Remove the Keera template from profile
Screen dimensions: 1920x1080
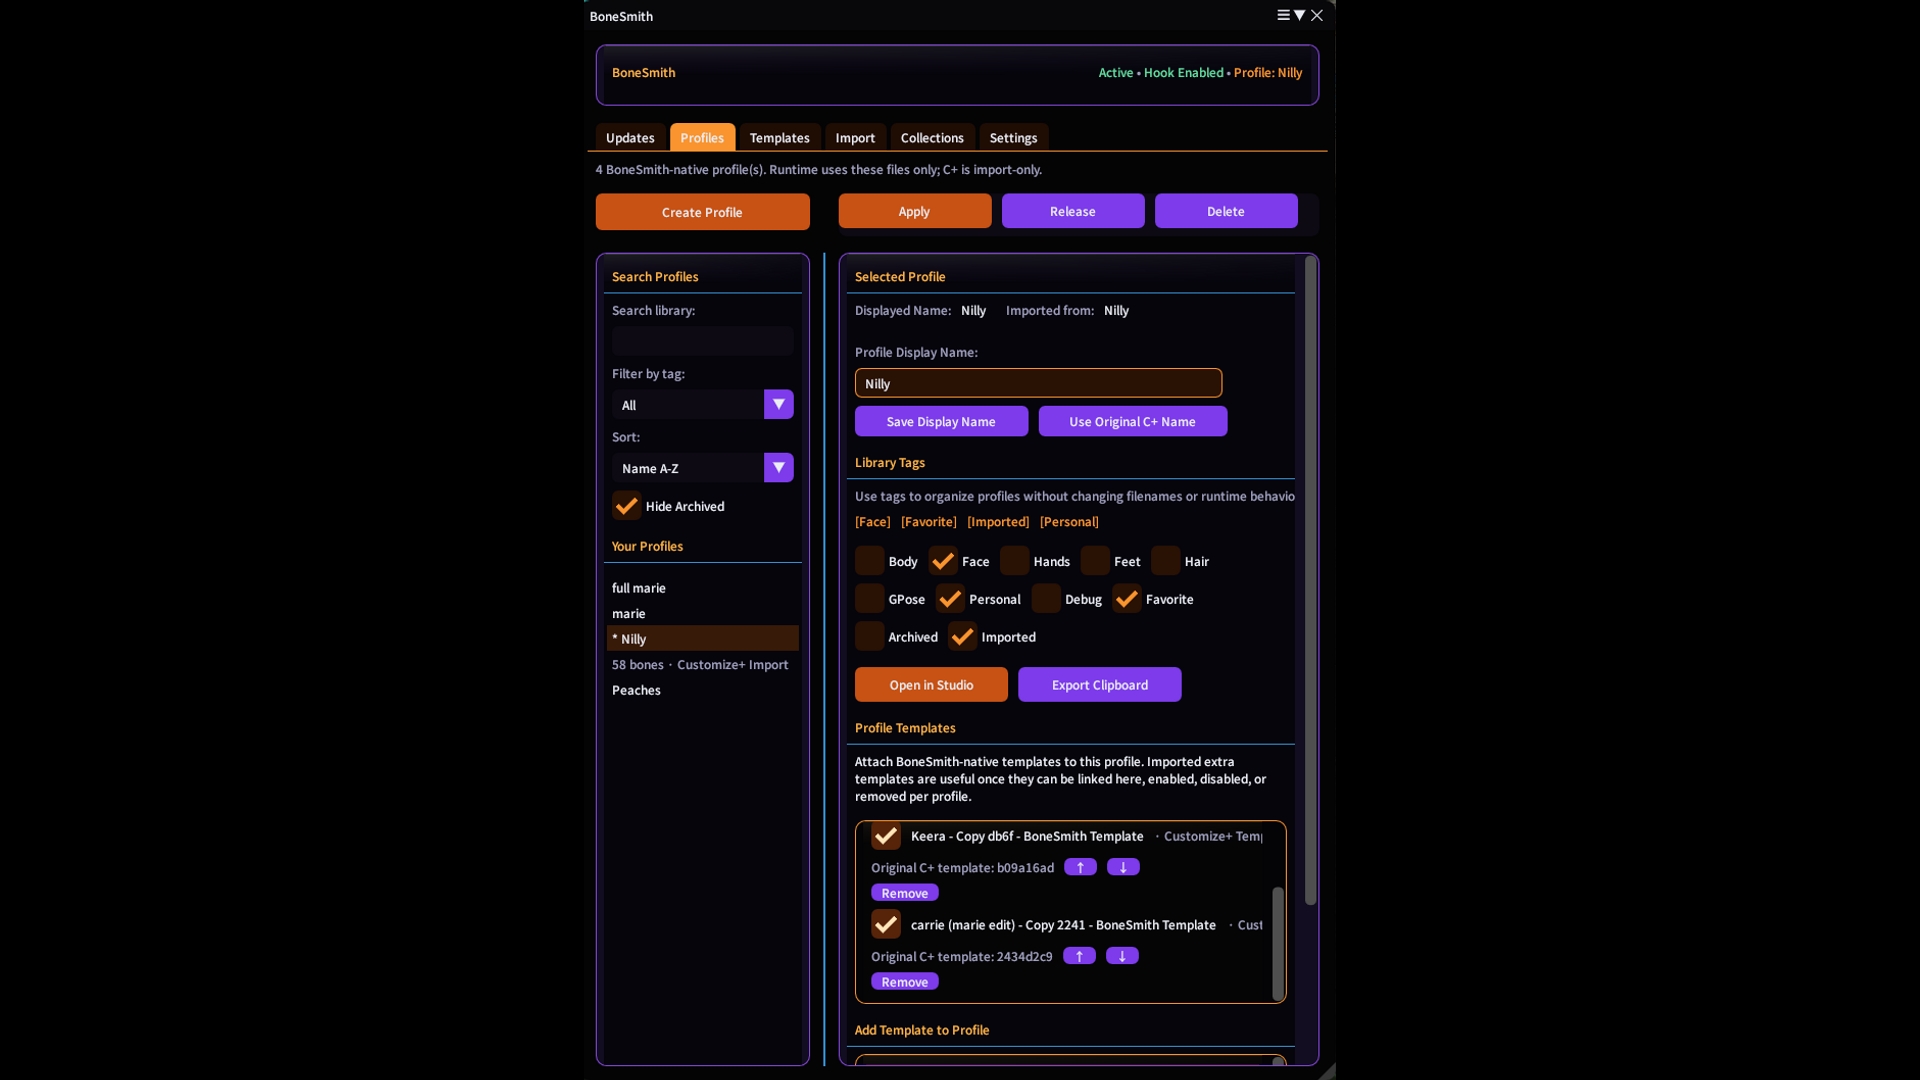click(x=905, y=893)
